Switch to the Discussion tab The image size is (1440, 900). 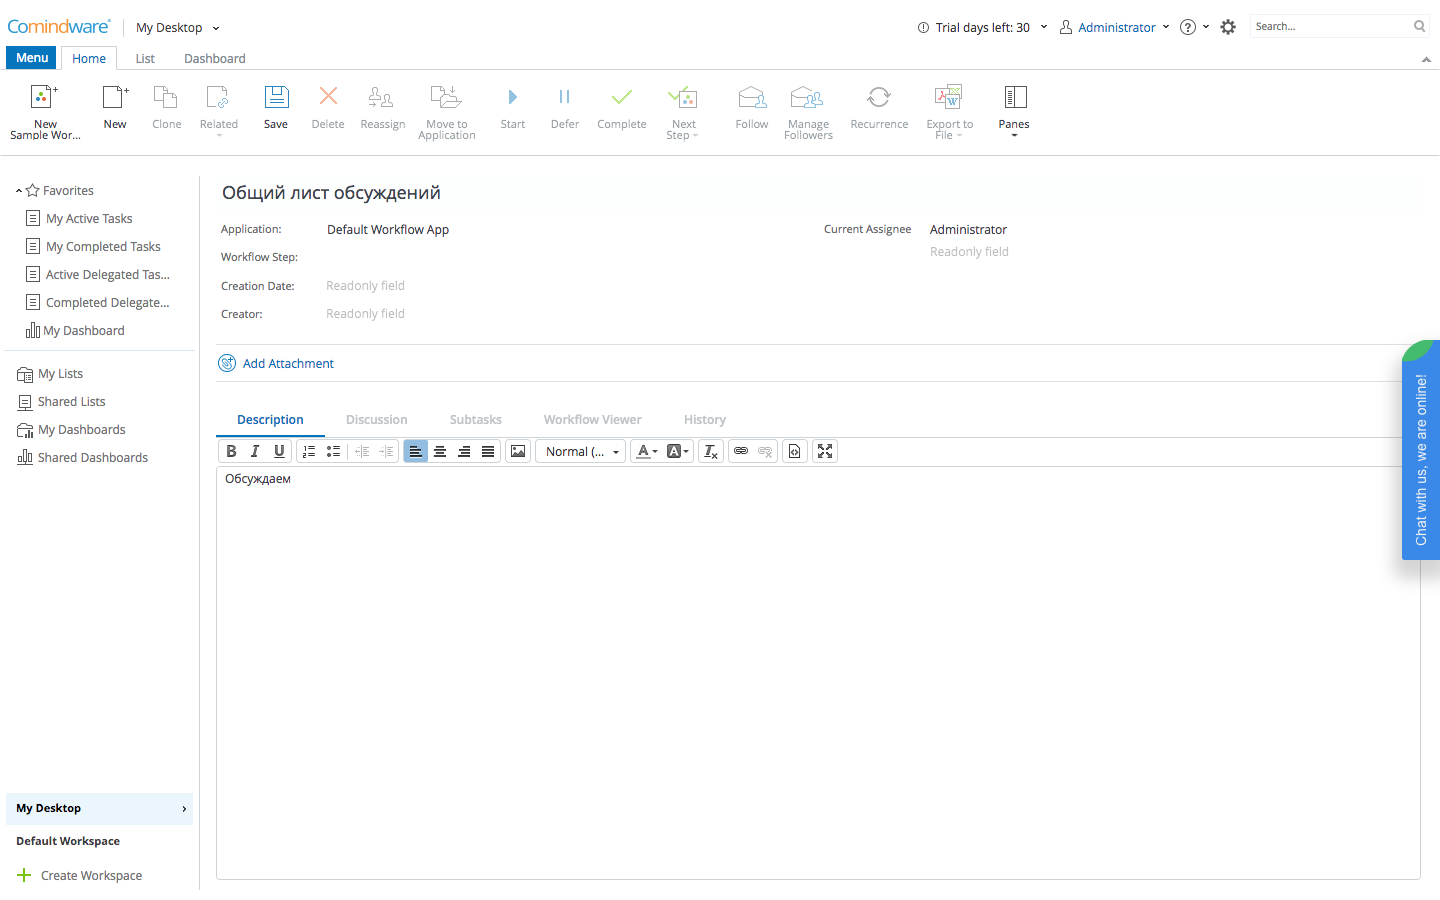(376, 420)
